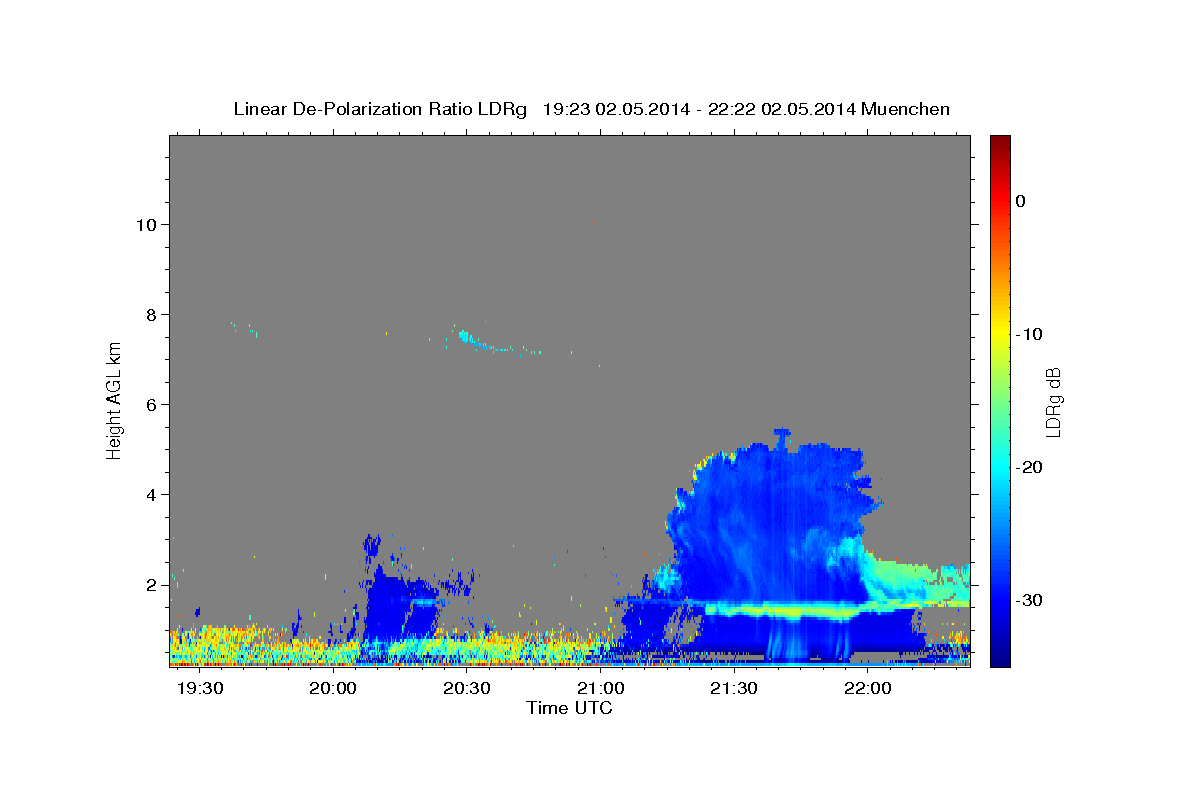Click the height tick label 6
Screen dimensions: 1200x800
coord(151,404)
